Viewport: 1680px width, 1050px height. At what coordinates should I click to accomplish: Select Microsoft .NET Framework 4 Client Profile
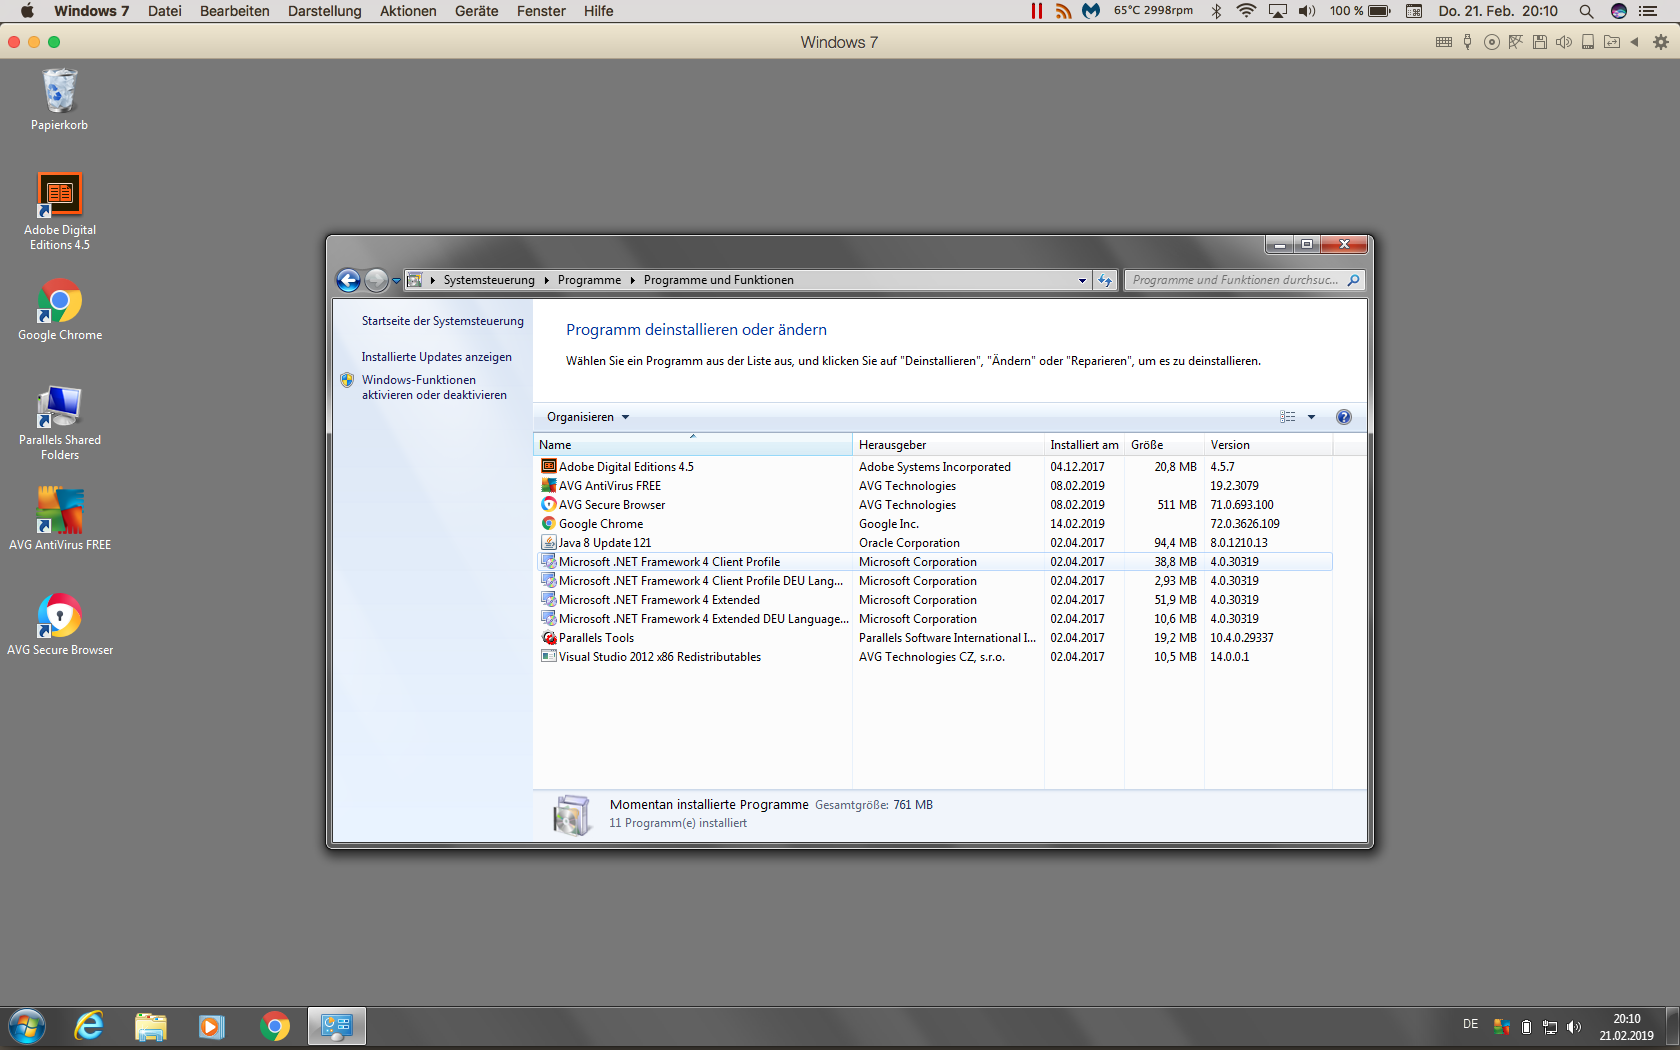pos(934,562)
